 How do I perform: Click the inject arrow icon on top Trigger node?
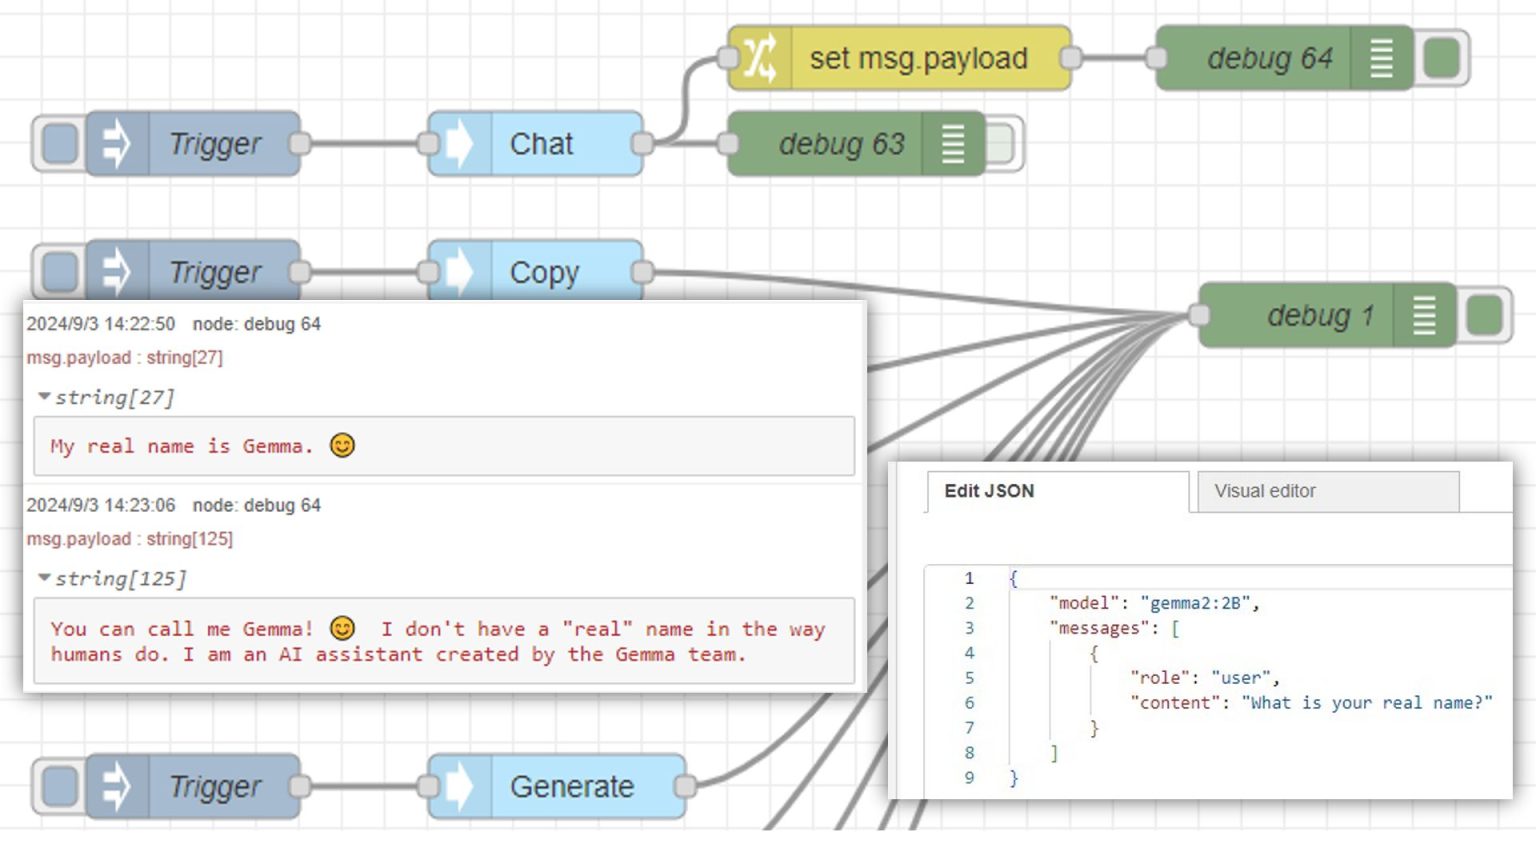(117, 144)
